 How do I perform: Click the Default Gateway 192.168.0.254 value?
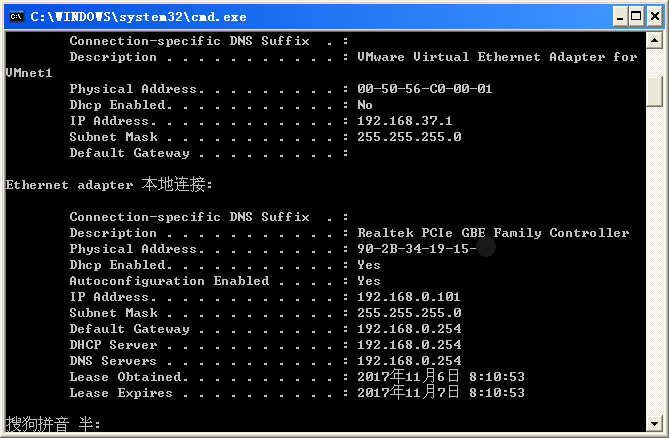(409, 328)
